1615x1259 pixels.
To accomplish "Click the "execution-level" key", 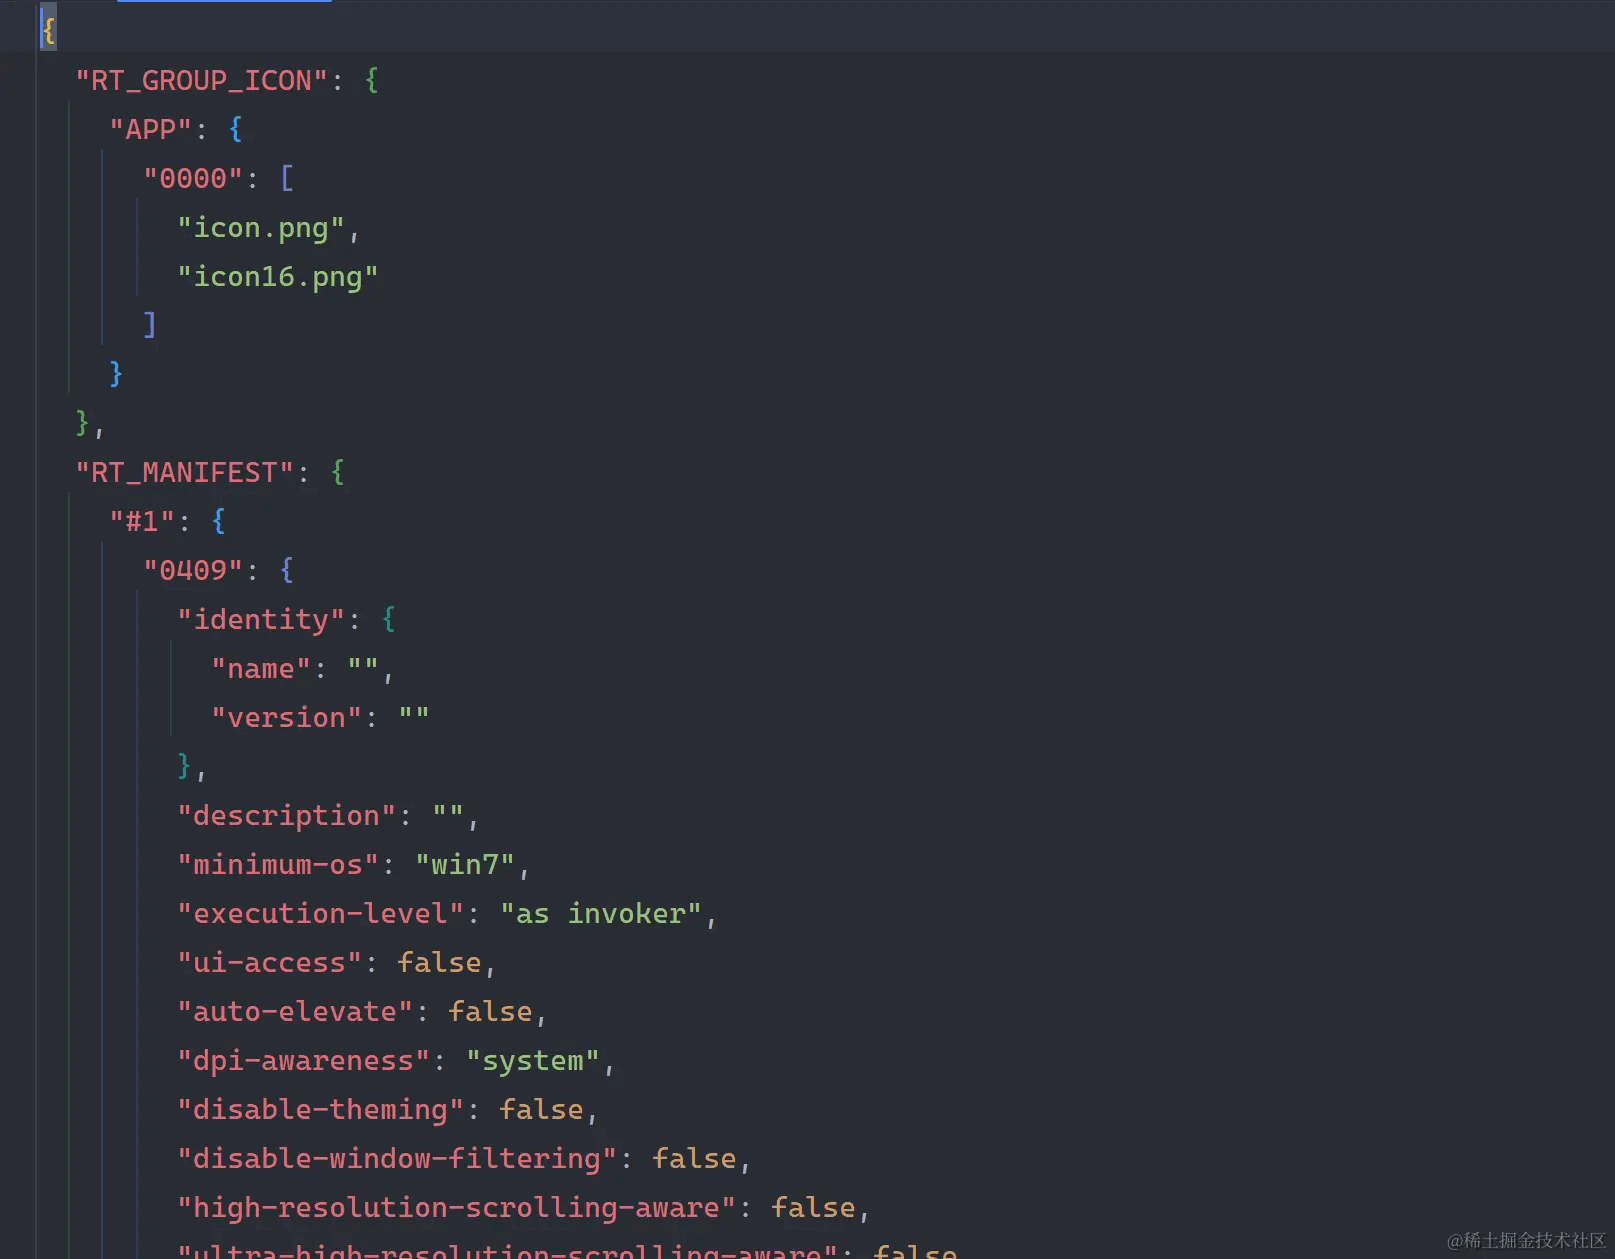I will [x=321, y=913].
